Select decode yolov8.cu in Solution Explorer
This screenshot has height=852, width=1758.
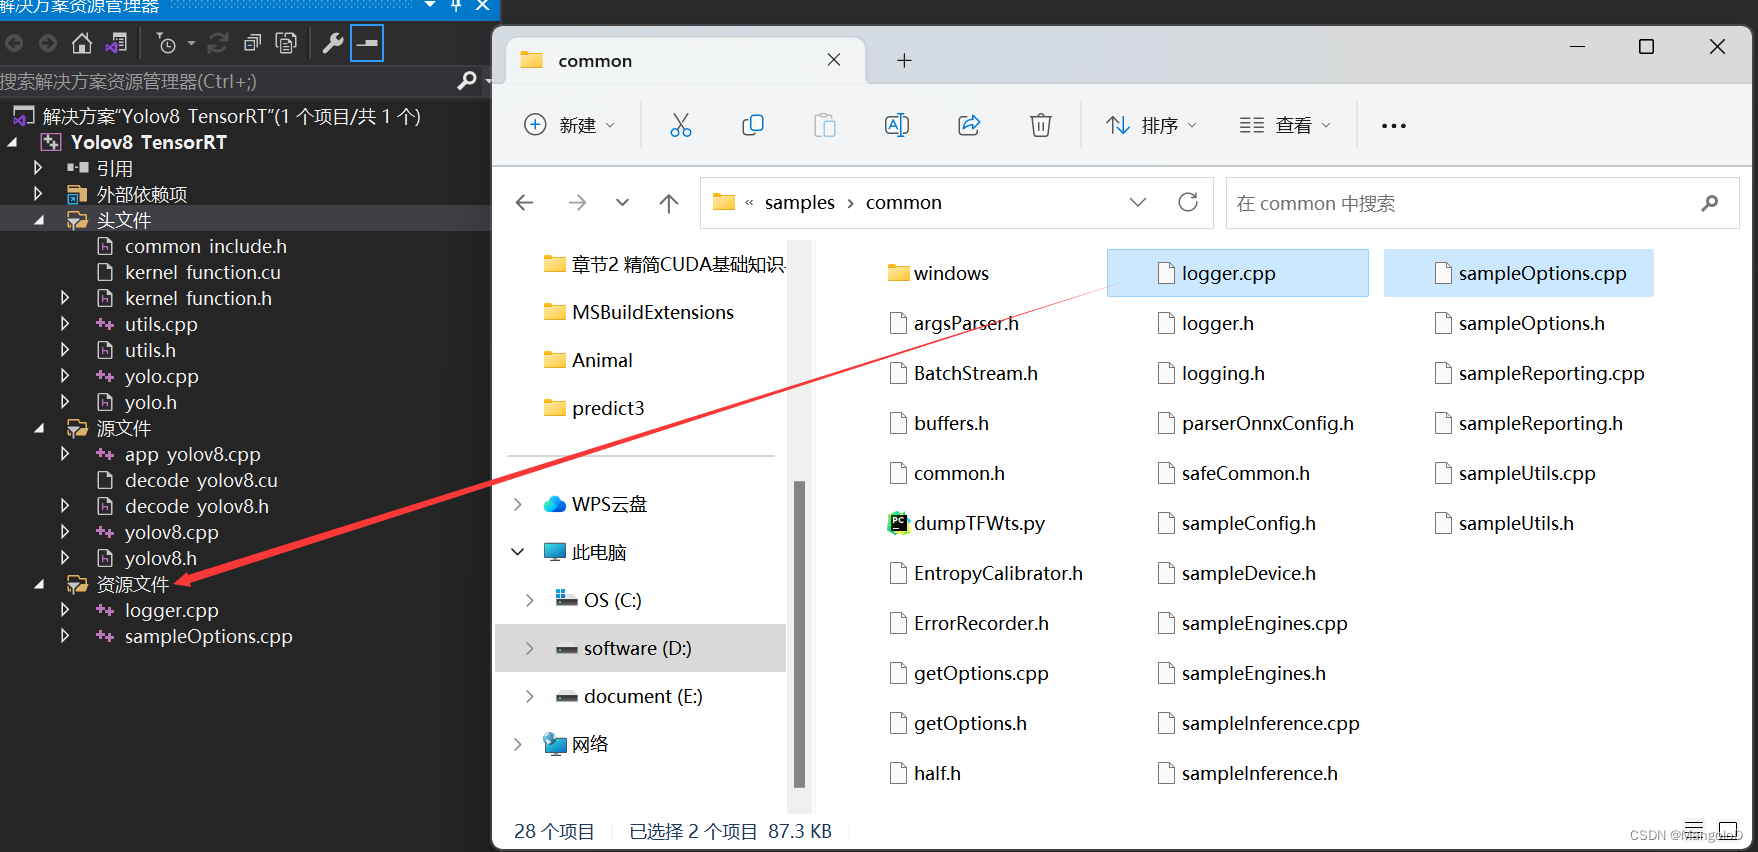pos(201,480)
